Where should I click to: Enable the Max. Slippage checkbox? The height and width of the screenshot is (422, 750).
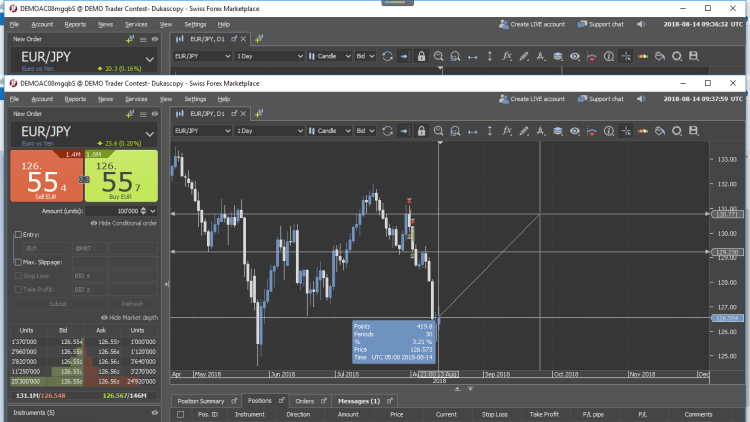point(18,262)
